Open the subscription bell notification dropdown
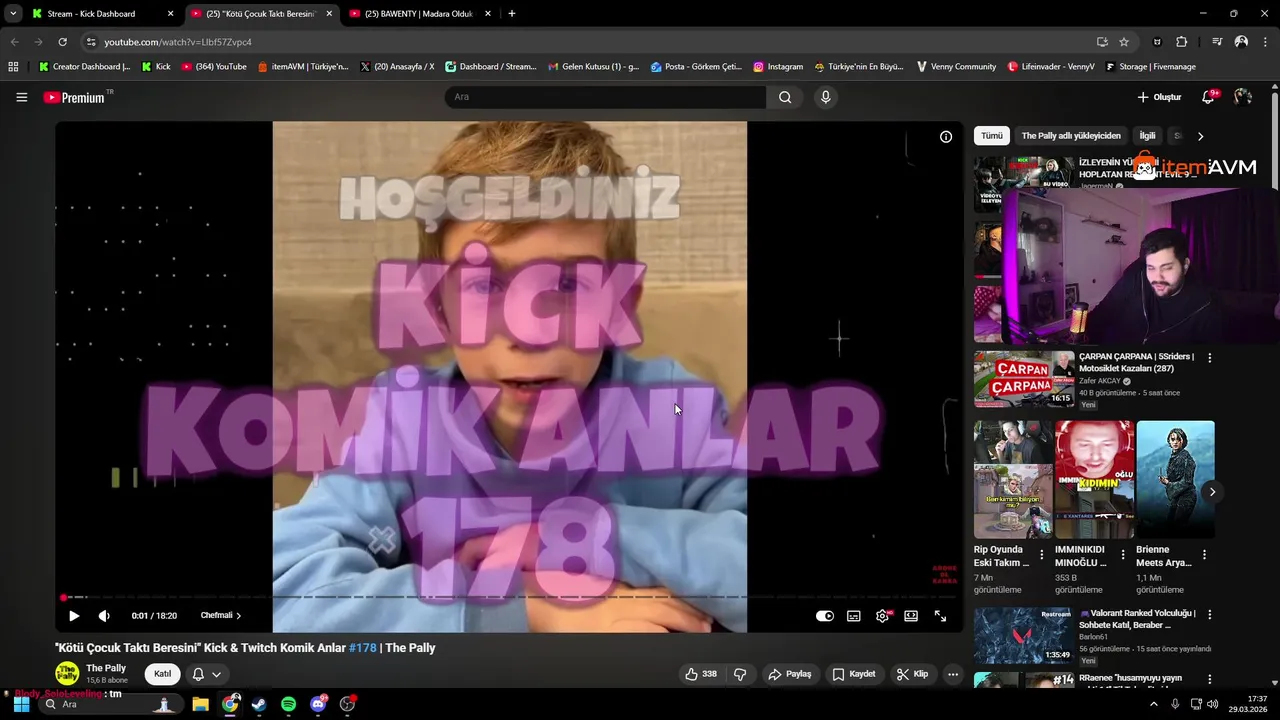The width and height of the screenshot is (1280, 720). [206, 674]
